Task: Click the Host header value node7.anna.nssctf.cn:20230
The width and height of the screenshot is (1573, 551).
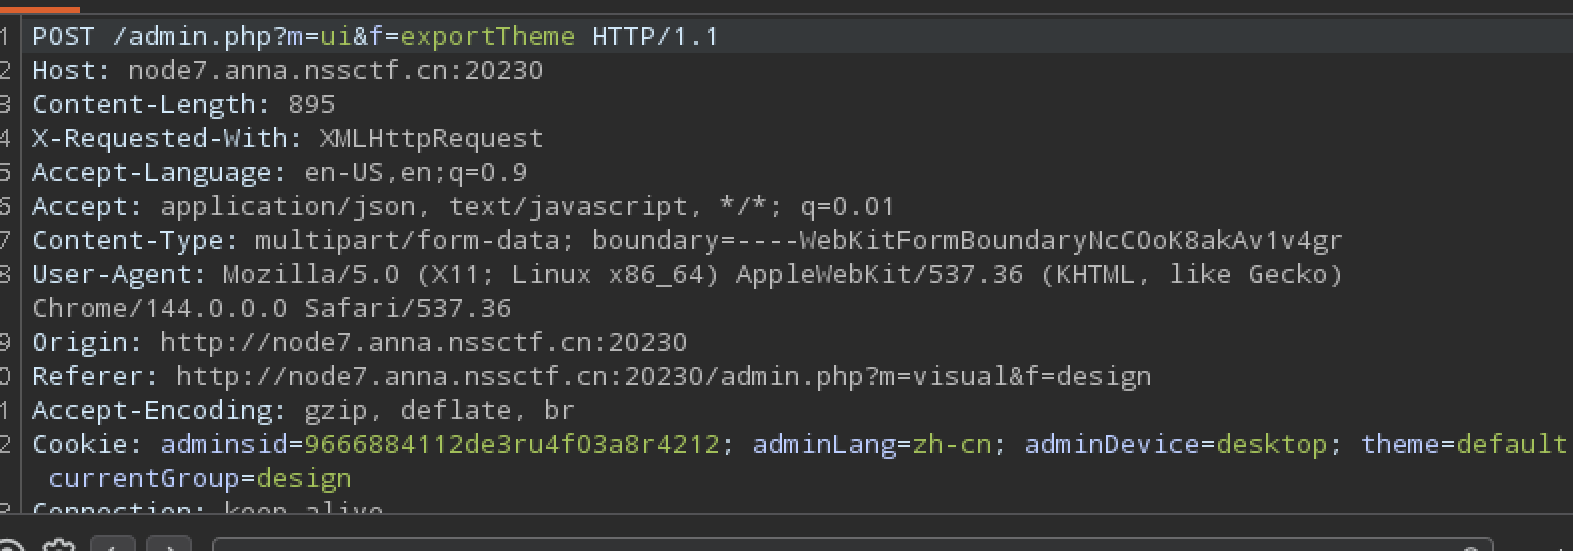Action: pos(335,71)
